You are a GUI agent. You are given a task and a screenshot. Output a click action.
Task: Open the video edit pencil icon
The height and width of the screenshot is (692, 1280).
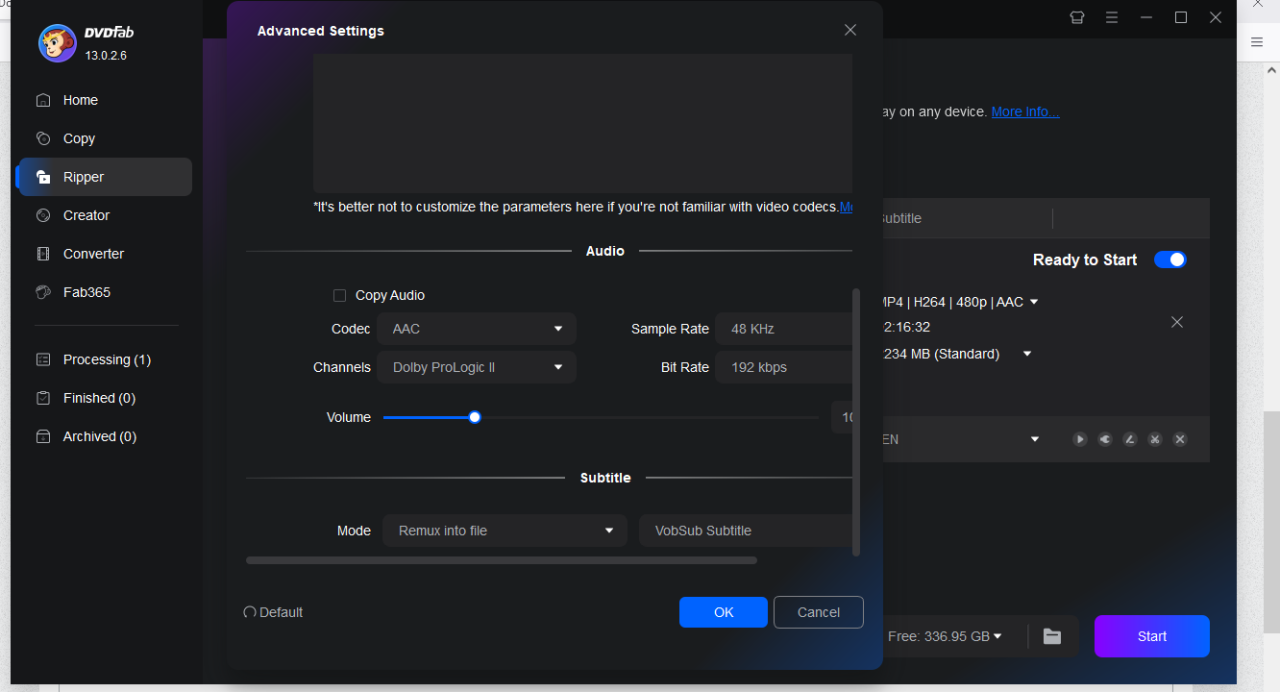1130,439
